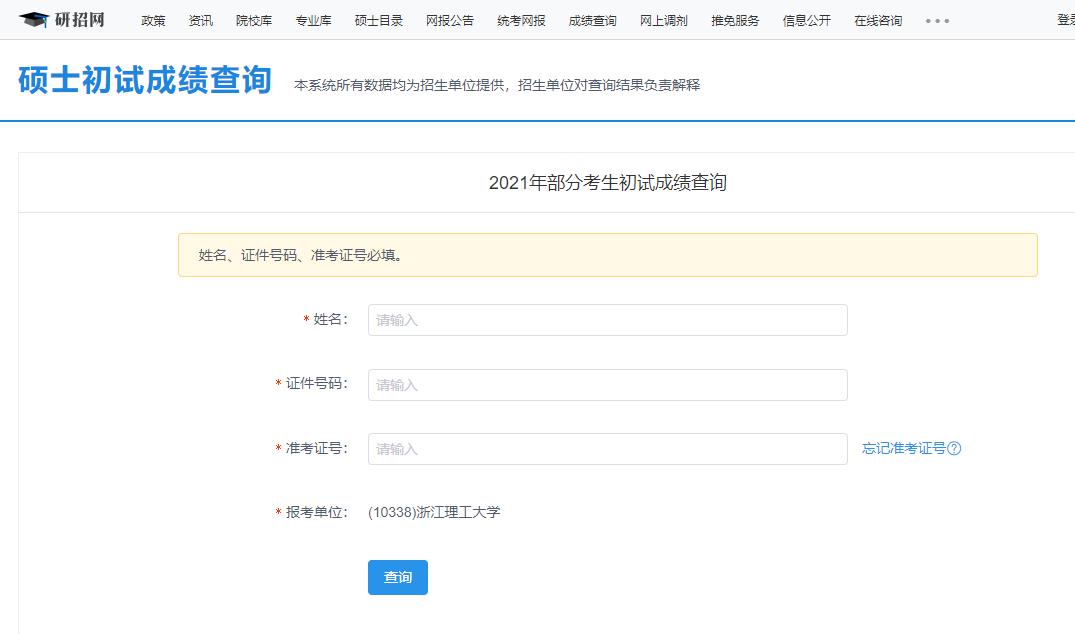Select 硕士目录 in the nav bar
The width and height of the screenshot is (1075, 634).
(379, 21)
